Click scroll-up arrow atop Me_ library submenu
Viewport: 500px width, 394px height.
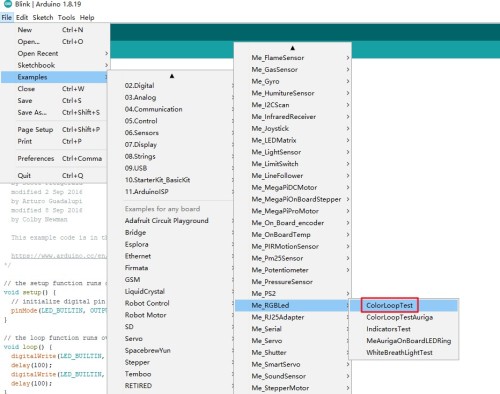(292, 48)
